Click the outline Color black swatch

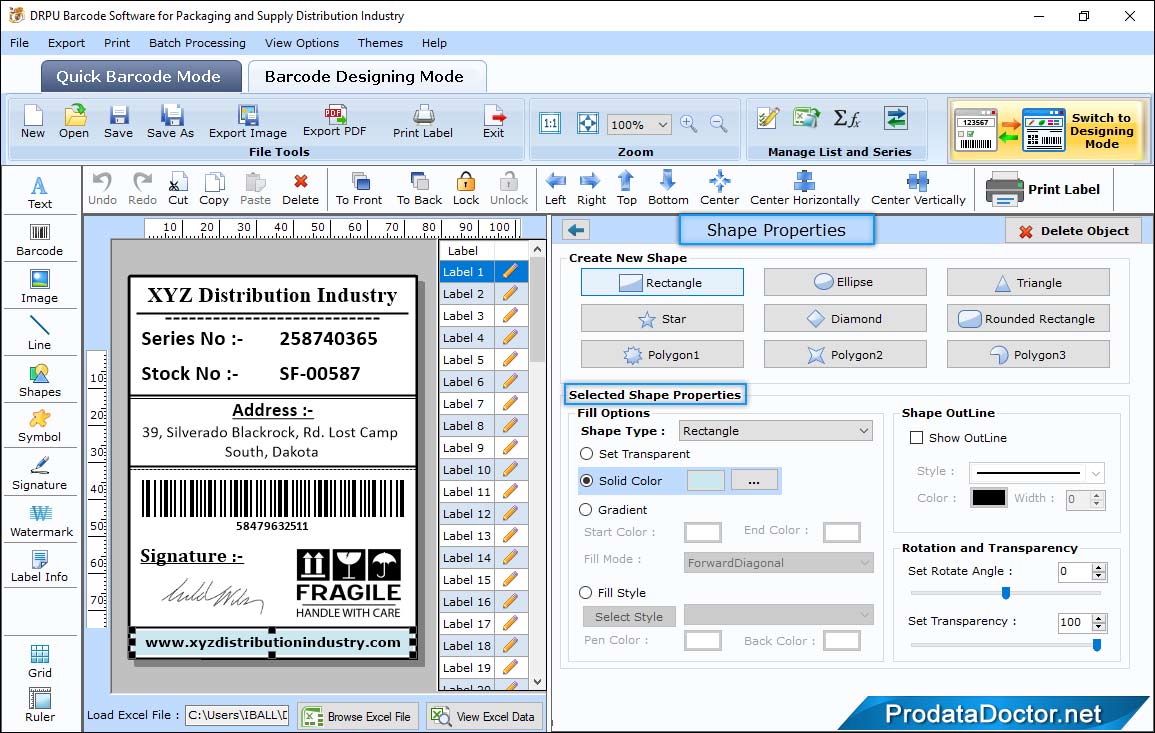[x=989, y=497]
